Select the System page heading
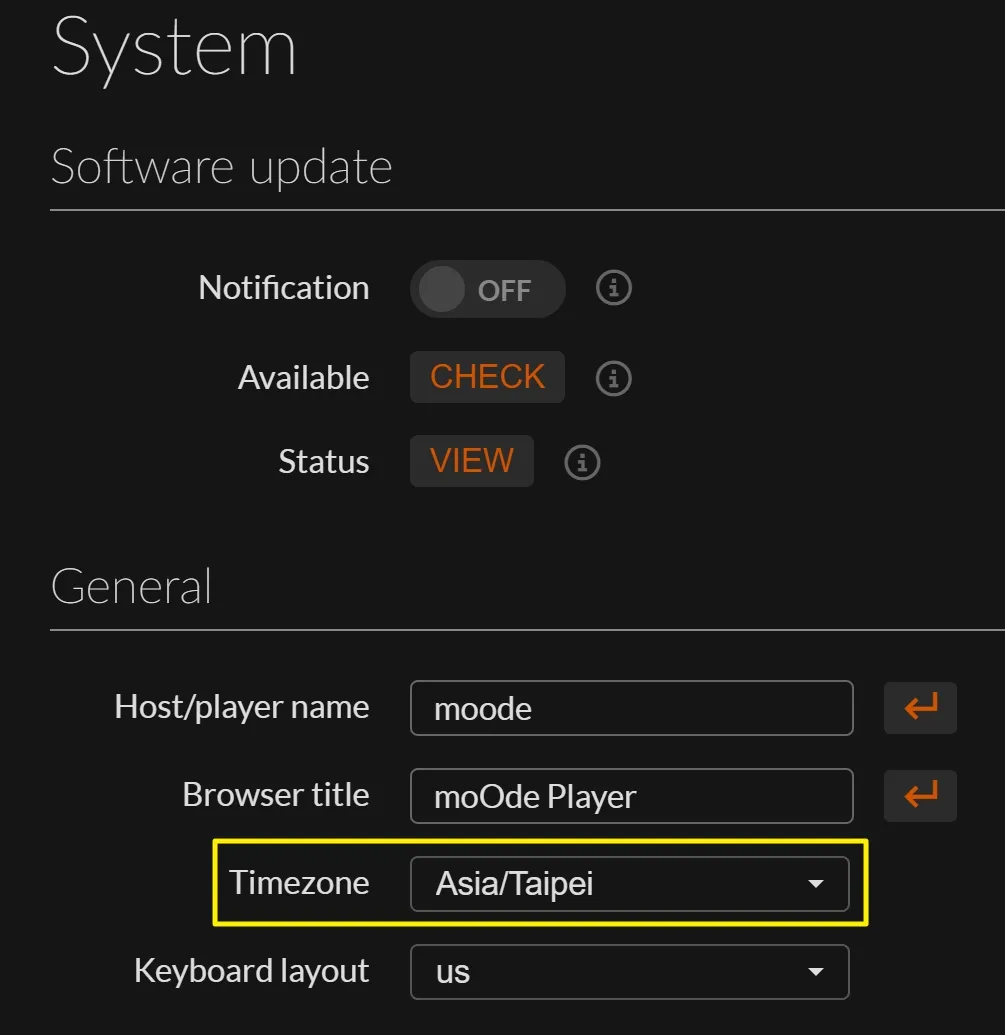The image size is (1005, 1035). [174, 50]
